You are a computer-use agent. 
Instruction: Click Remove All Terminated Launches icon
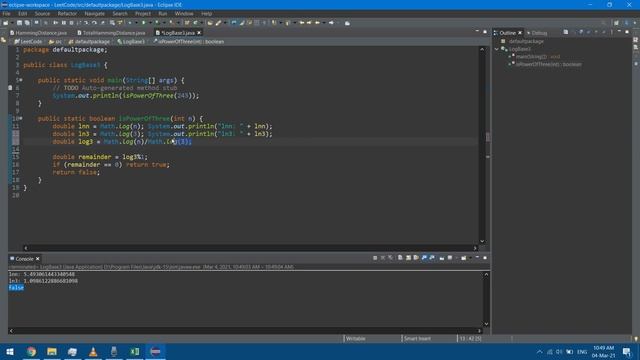391,258
